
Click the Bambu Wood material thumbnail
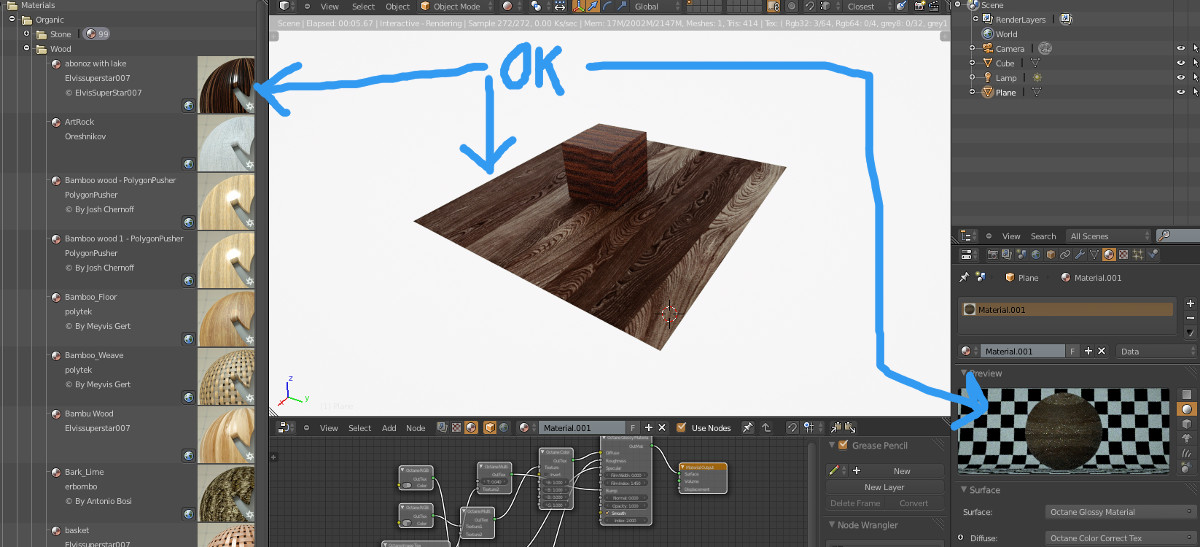click(226, 434)
